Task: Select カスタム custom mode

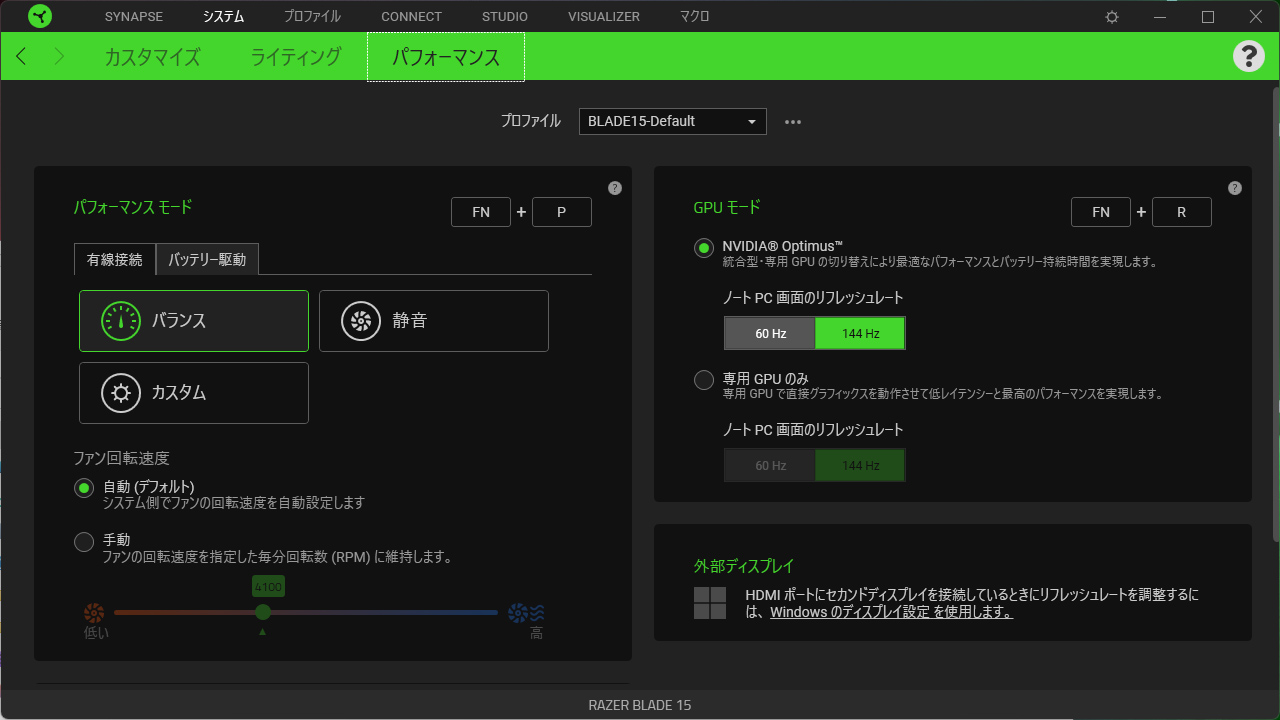Action: pos(194,393)
